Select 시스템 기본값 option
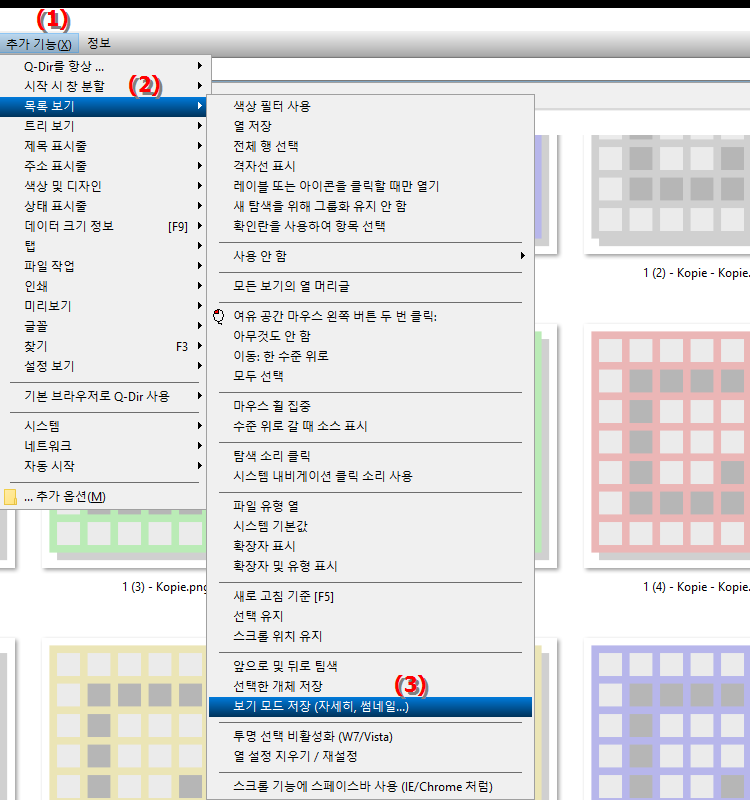The width and height of the screenshot is (750, 800). pyautogui.click(x=370, y=526)
